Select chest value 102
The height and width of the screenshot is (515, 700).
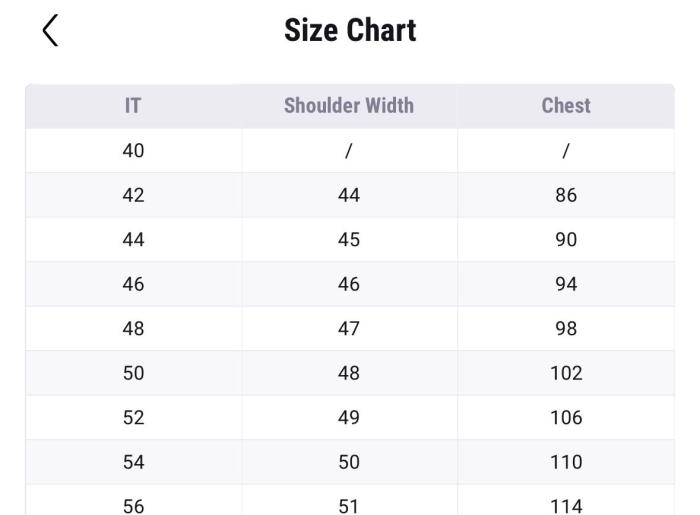pyautogui.click(x=566, y=373)
